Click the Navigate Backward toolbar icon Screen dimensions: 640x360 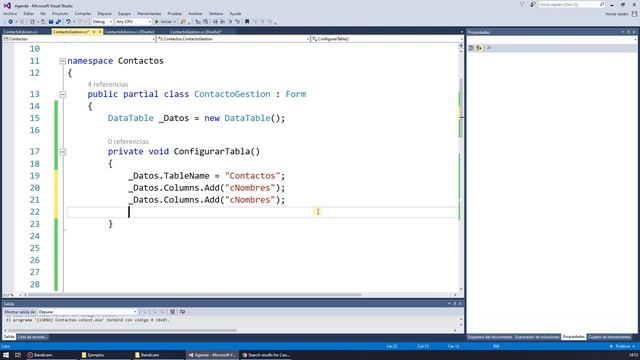click(x=10, y=22)
